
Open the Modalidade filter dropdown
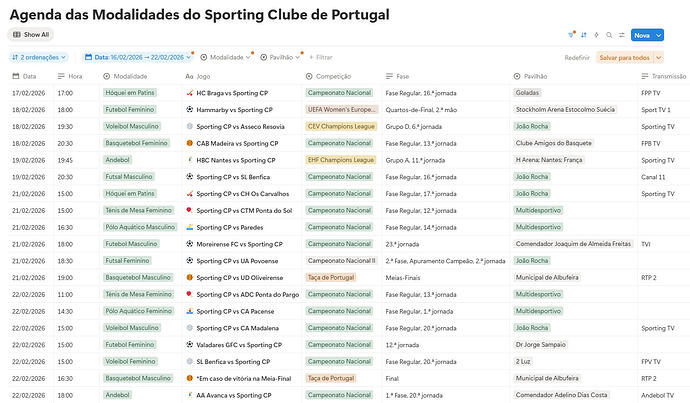pyautogui.click(x=226, y=57)
